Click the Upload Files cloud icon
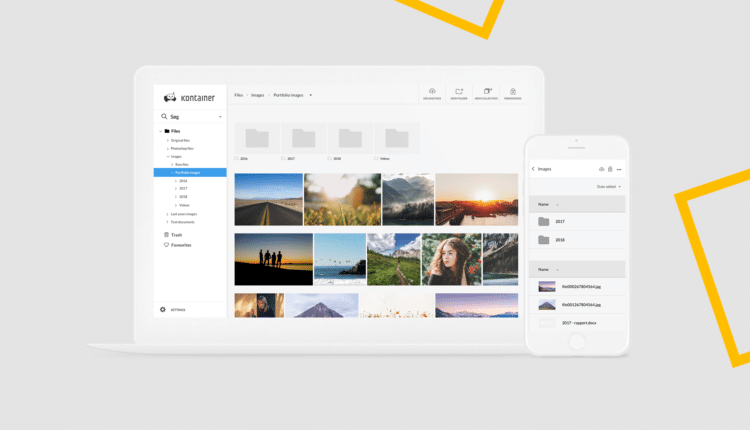 [x=432, y=92]
